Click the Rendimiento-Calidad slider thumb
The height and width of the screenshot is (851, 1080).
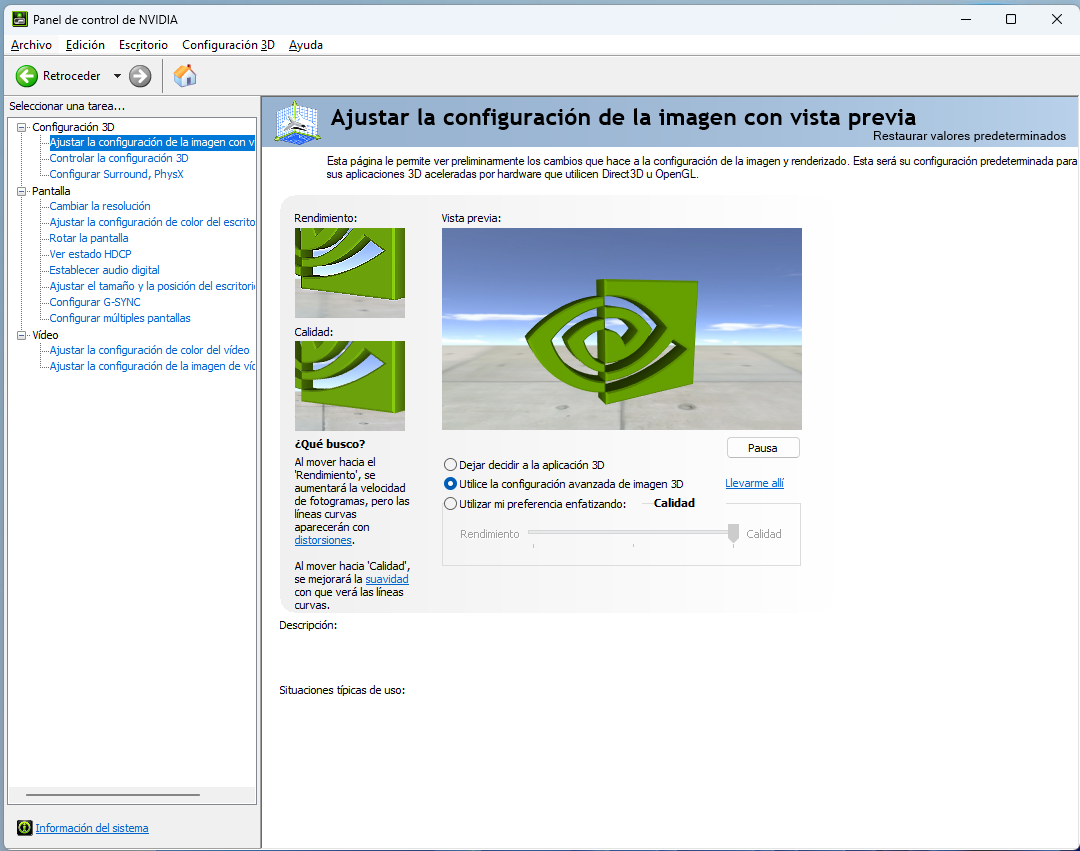pos(734,533)
